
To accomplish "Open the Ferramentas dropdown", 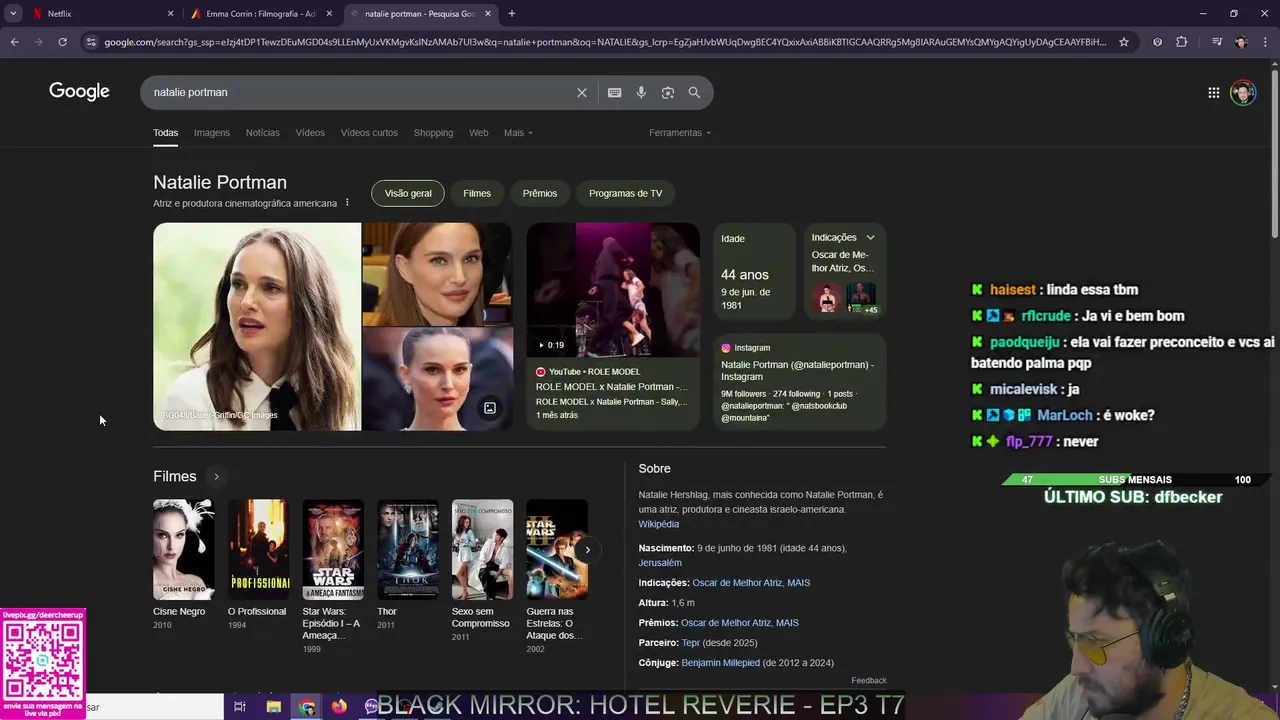I will pos(680,133).
